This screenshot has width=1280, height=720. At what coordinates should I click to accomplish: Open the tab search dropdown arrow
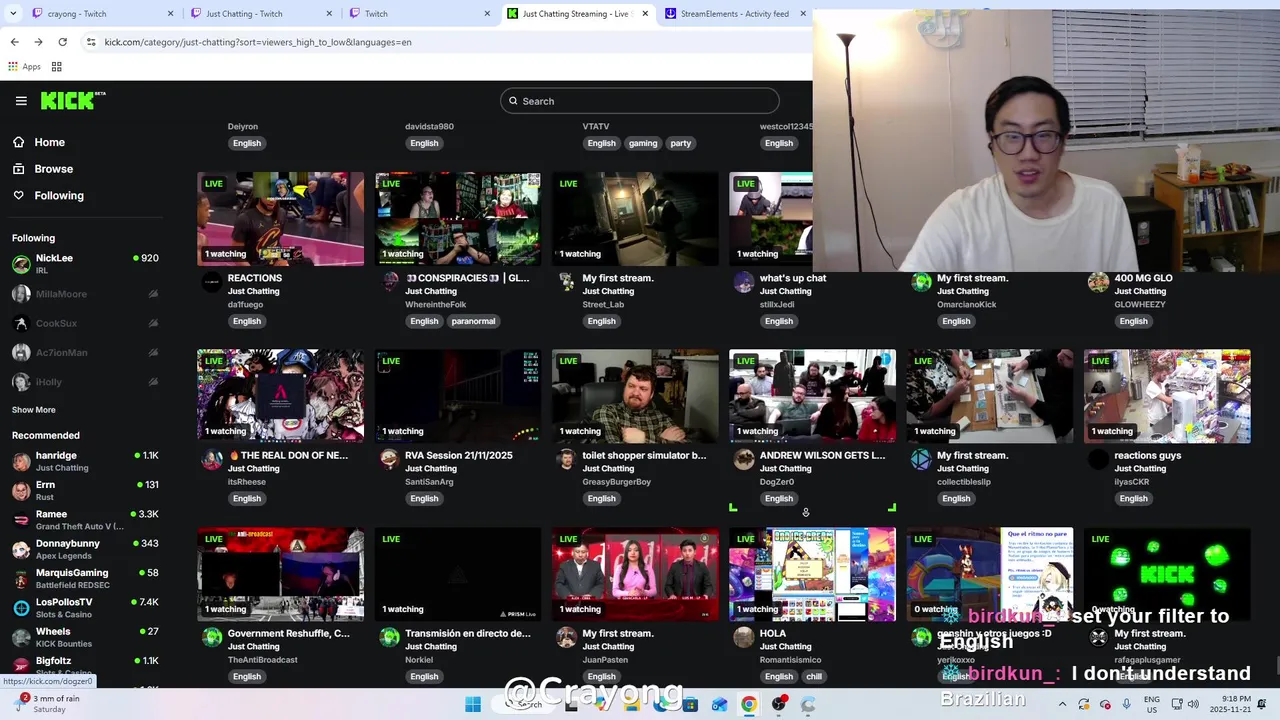click(x=14, y=14)
